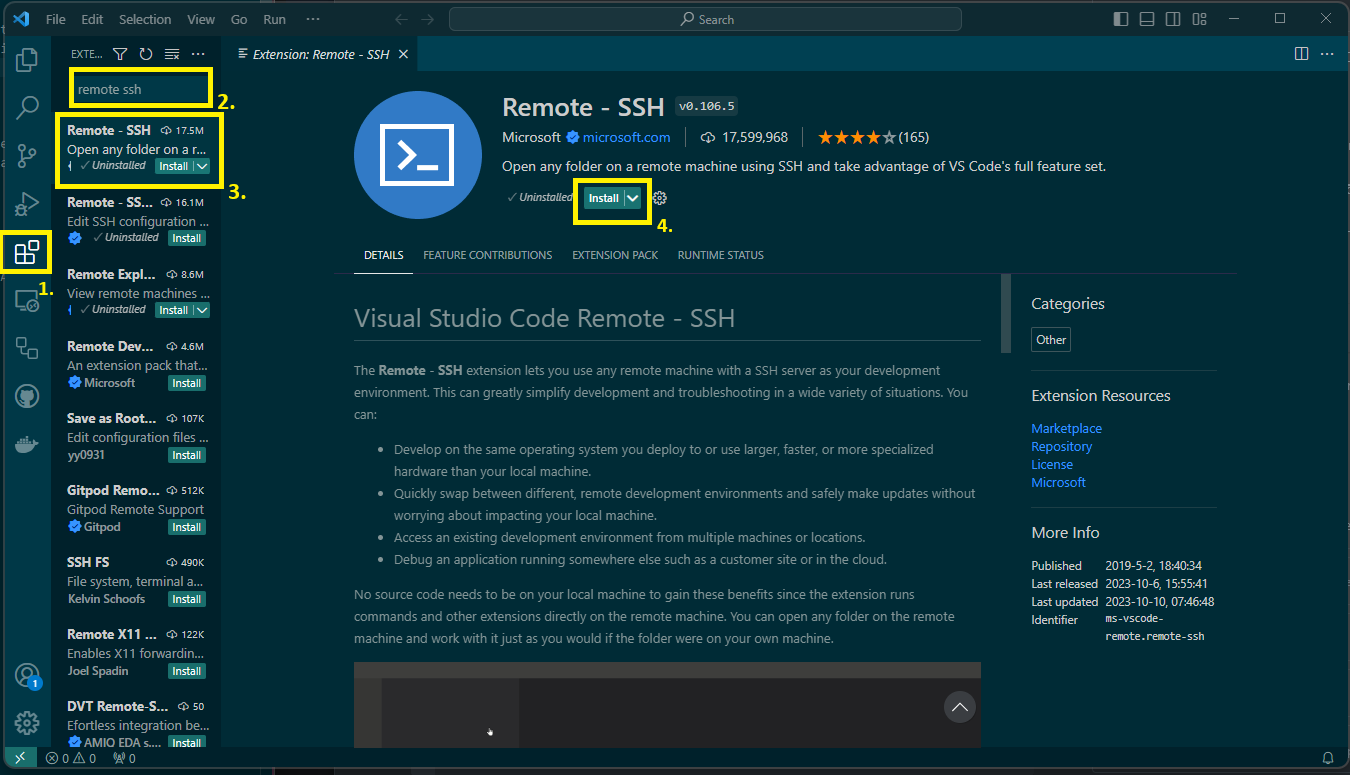Open the Remote Explorer view
The height and width of the screenshot is (775, 1350).
coord(26,299)
